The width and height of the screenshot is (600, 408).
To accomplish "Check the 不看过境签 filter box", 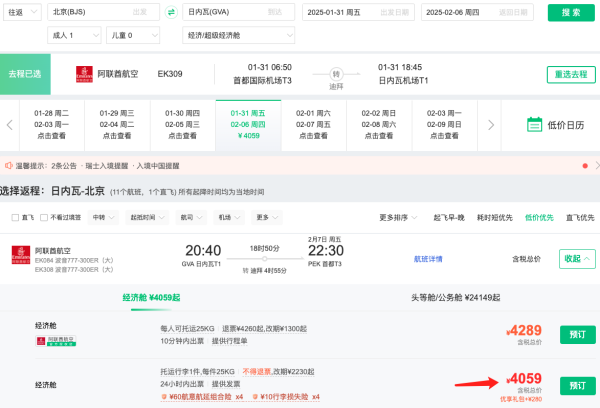I will click(x=44, y=217).
